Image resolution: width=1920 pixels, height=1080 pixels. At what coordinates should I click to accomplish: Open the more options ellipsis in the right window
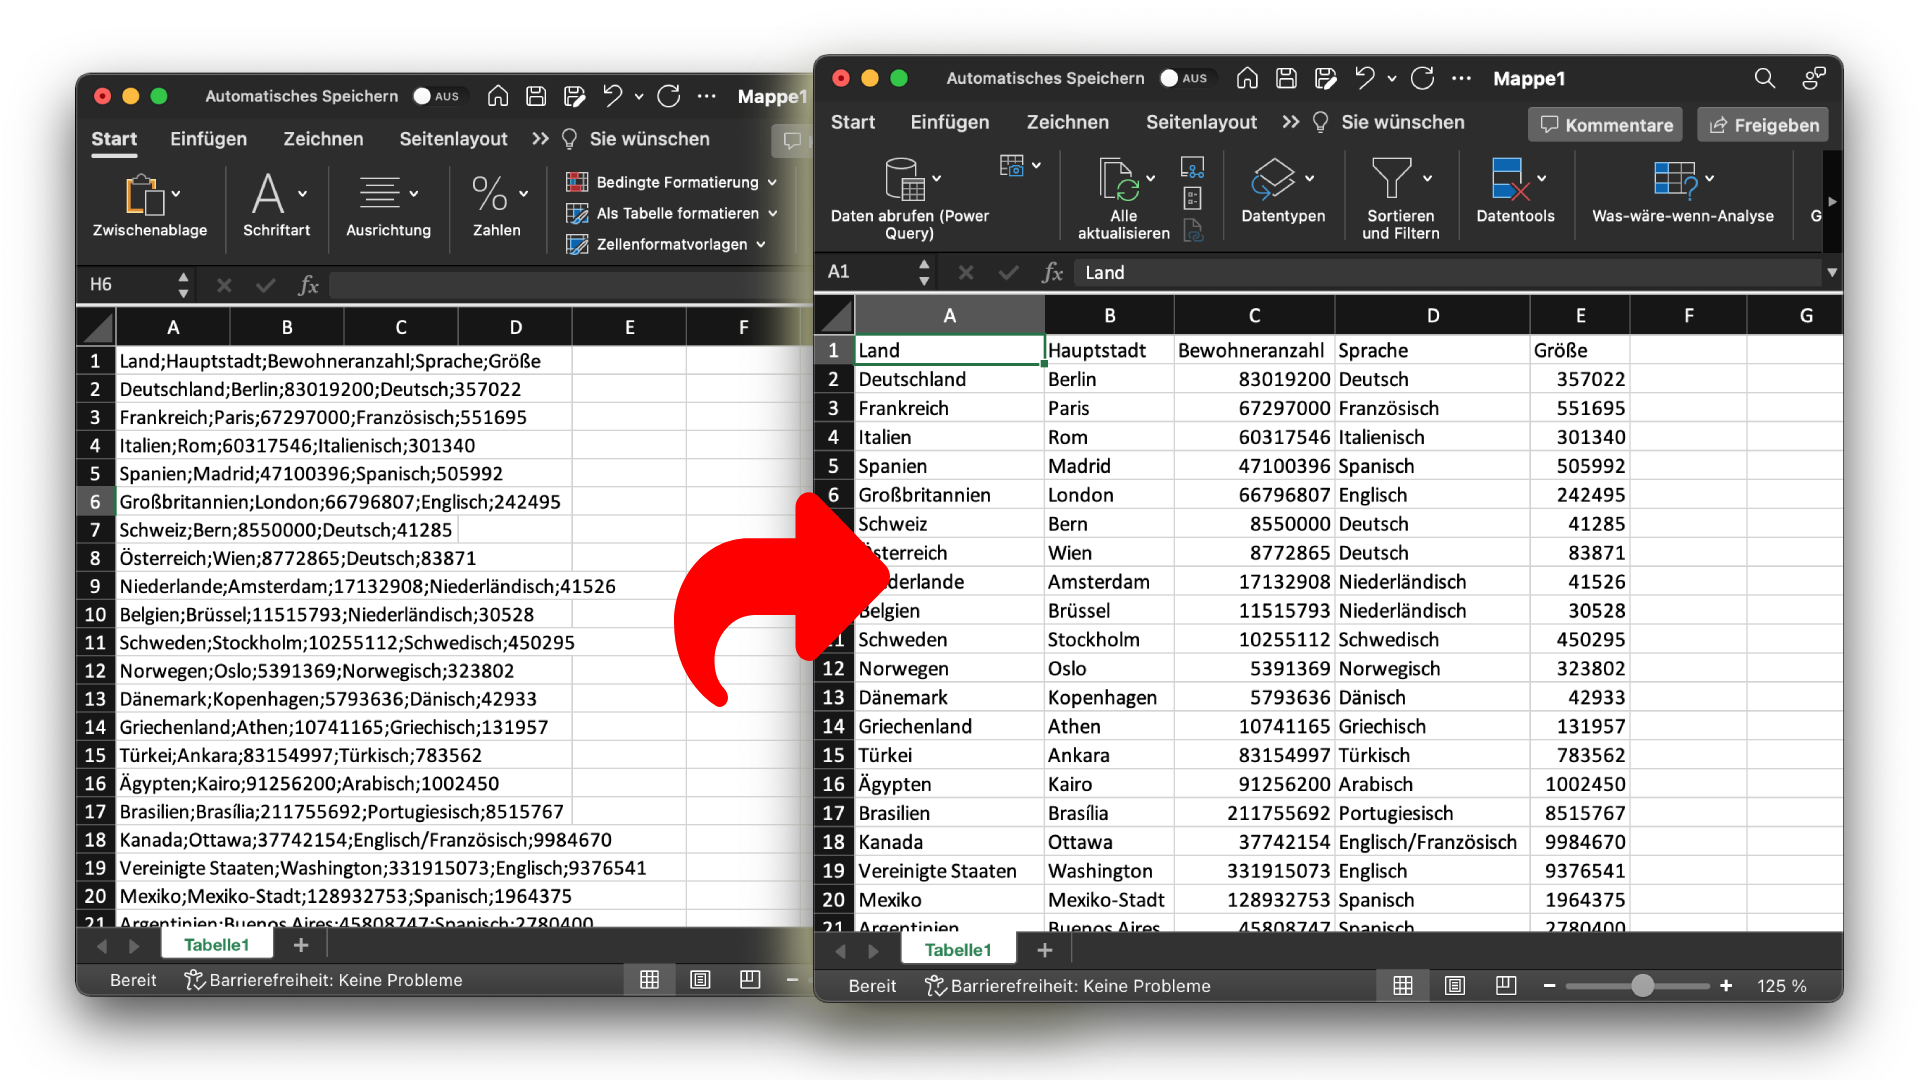click(1461, 78)
